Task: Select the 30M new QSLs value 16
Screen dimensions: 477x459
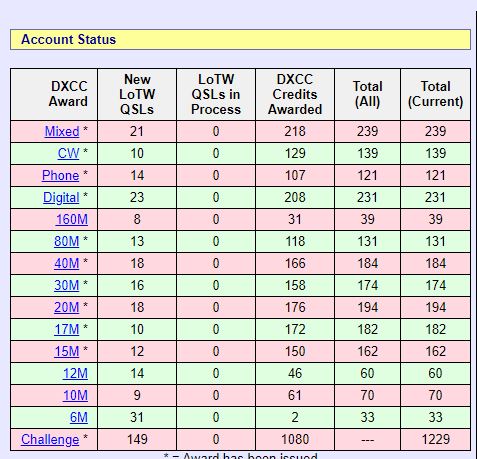Action: tap(137, 285)
